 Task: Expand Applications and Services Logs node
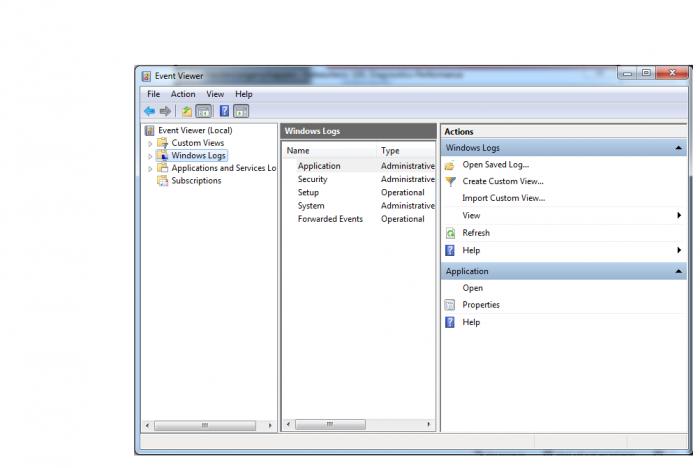(x=150, y=169)
